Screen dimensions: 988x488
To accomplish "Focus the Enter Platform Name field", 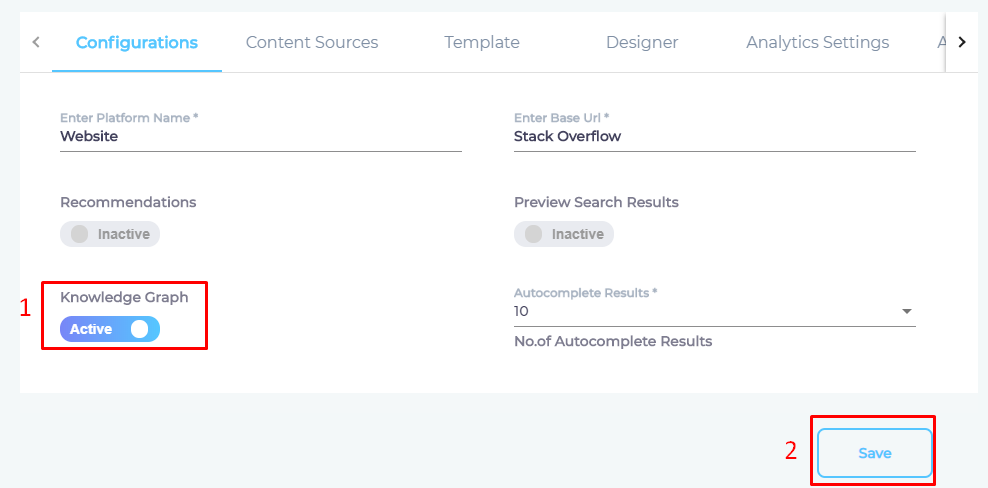I will [x=260, y=137].
